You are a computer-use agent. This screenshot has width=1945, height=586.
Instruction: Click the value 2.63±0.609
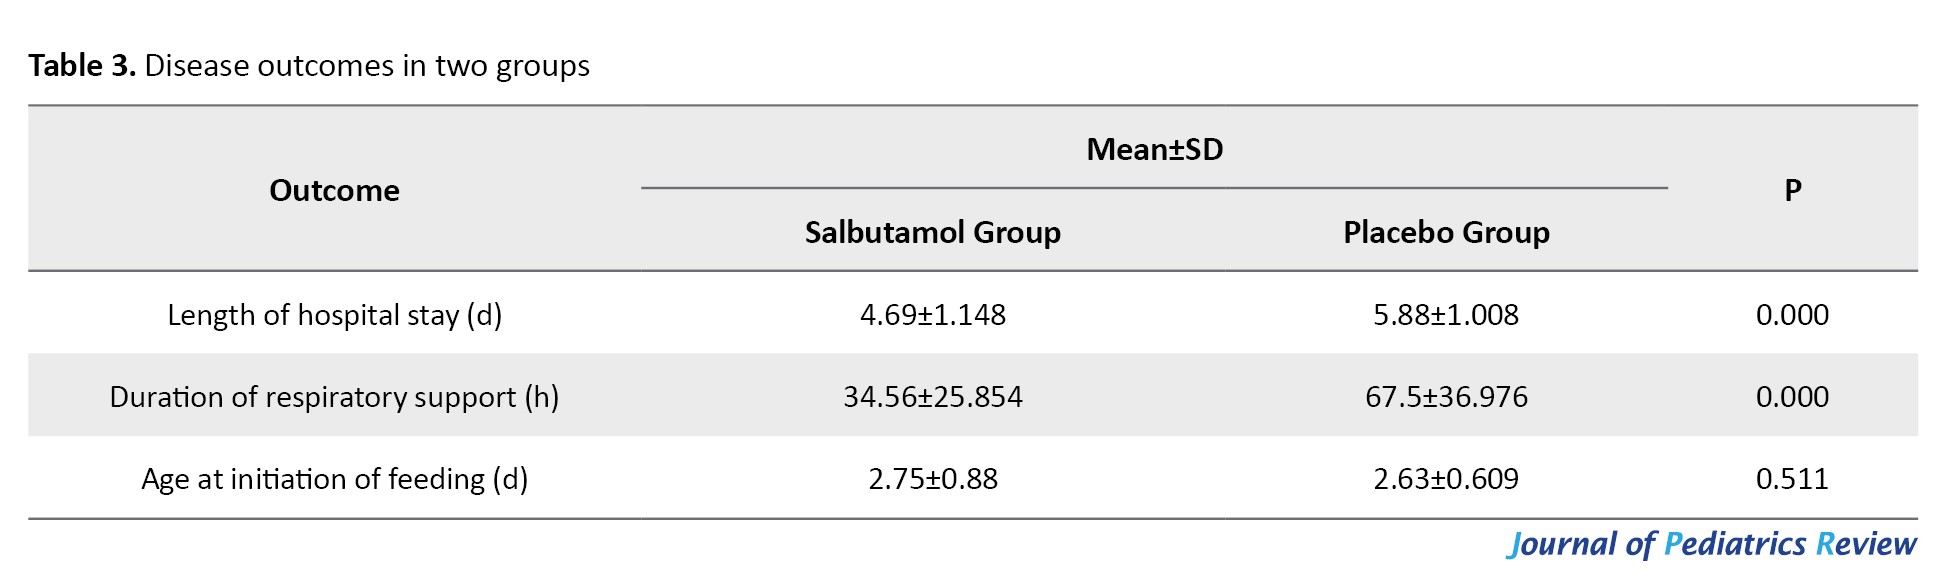[1446, 479]
